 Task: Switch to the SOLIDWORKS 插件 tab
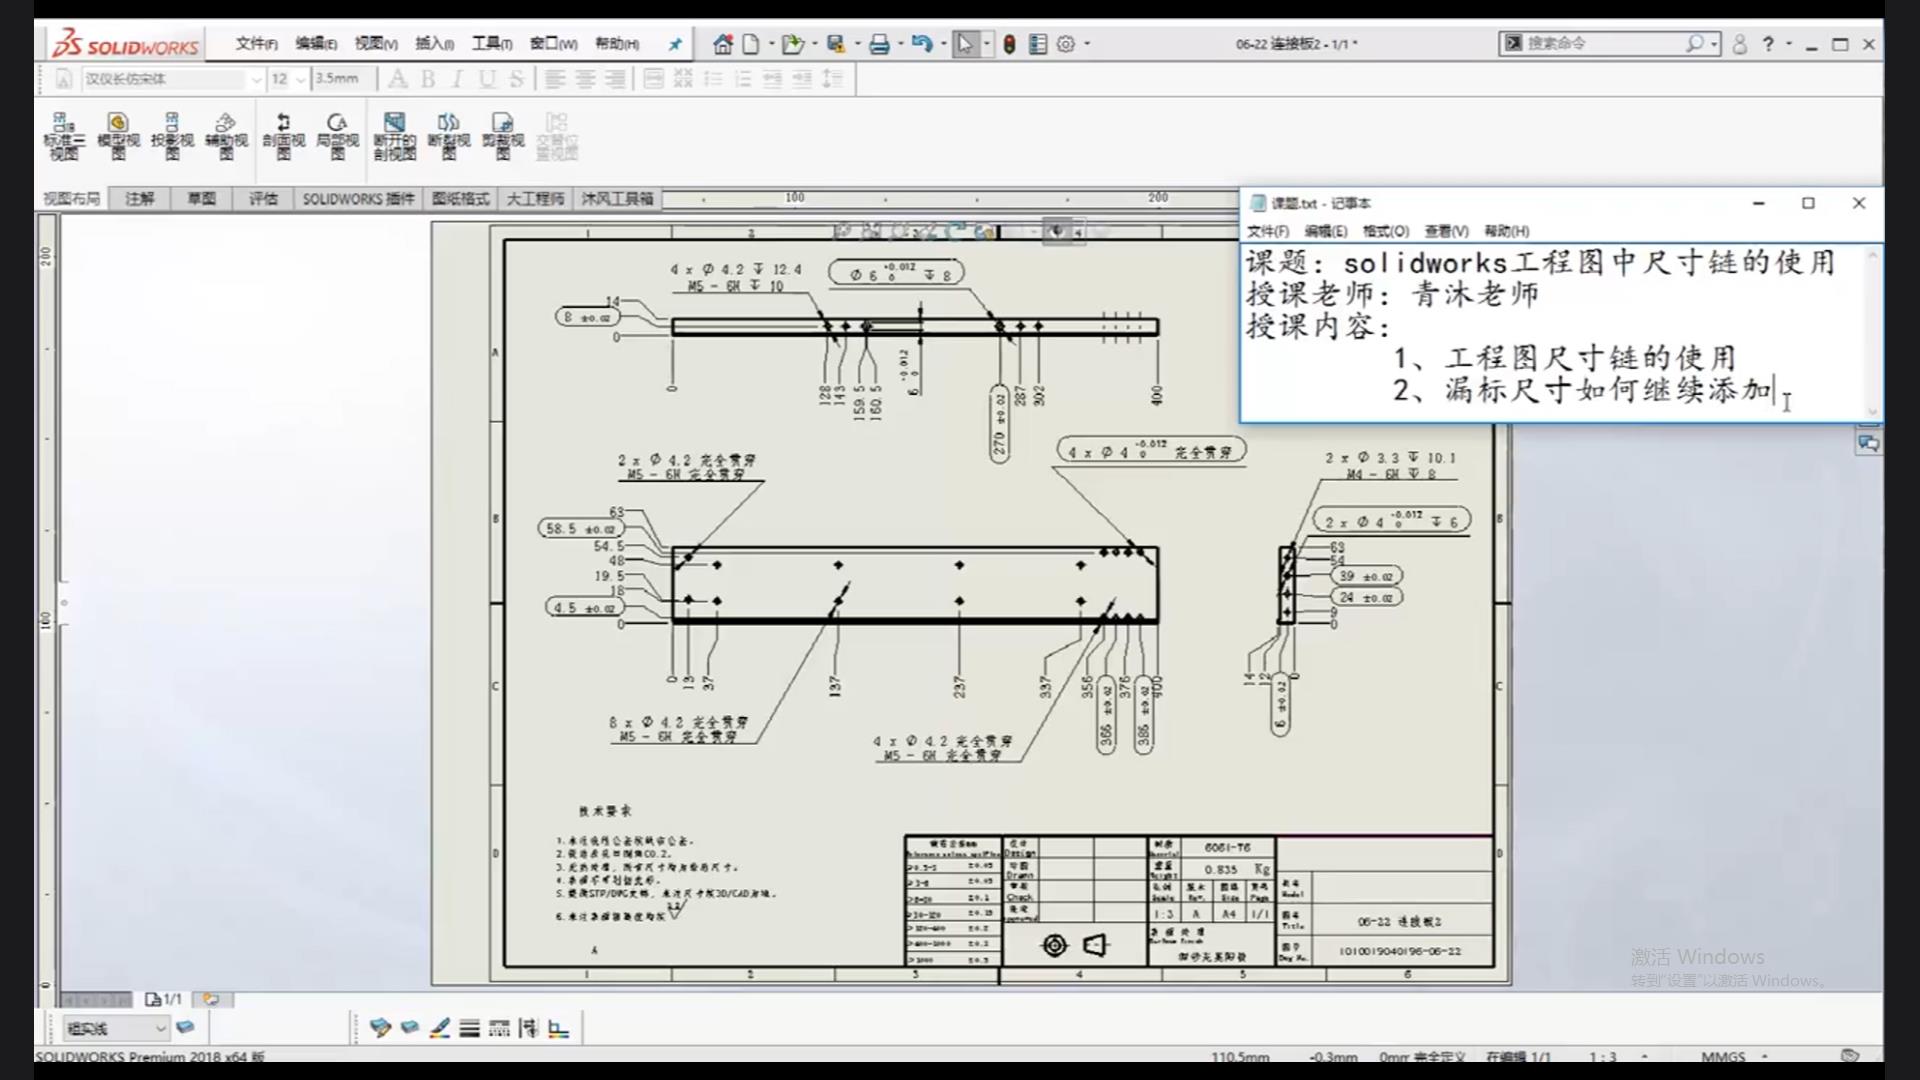tap(358, 199)
